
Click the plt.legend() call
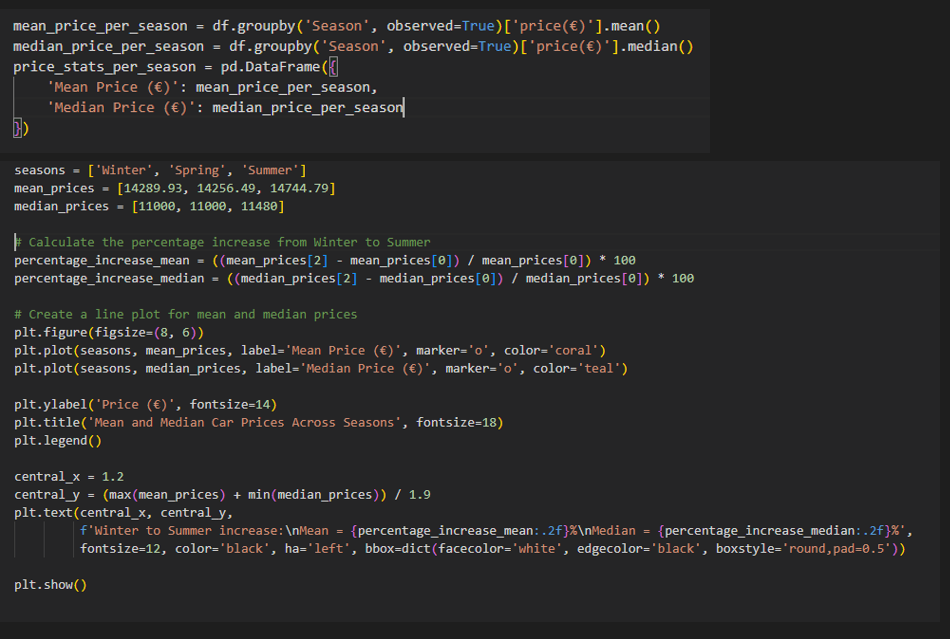(x=58, y=441)
